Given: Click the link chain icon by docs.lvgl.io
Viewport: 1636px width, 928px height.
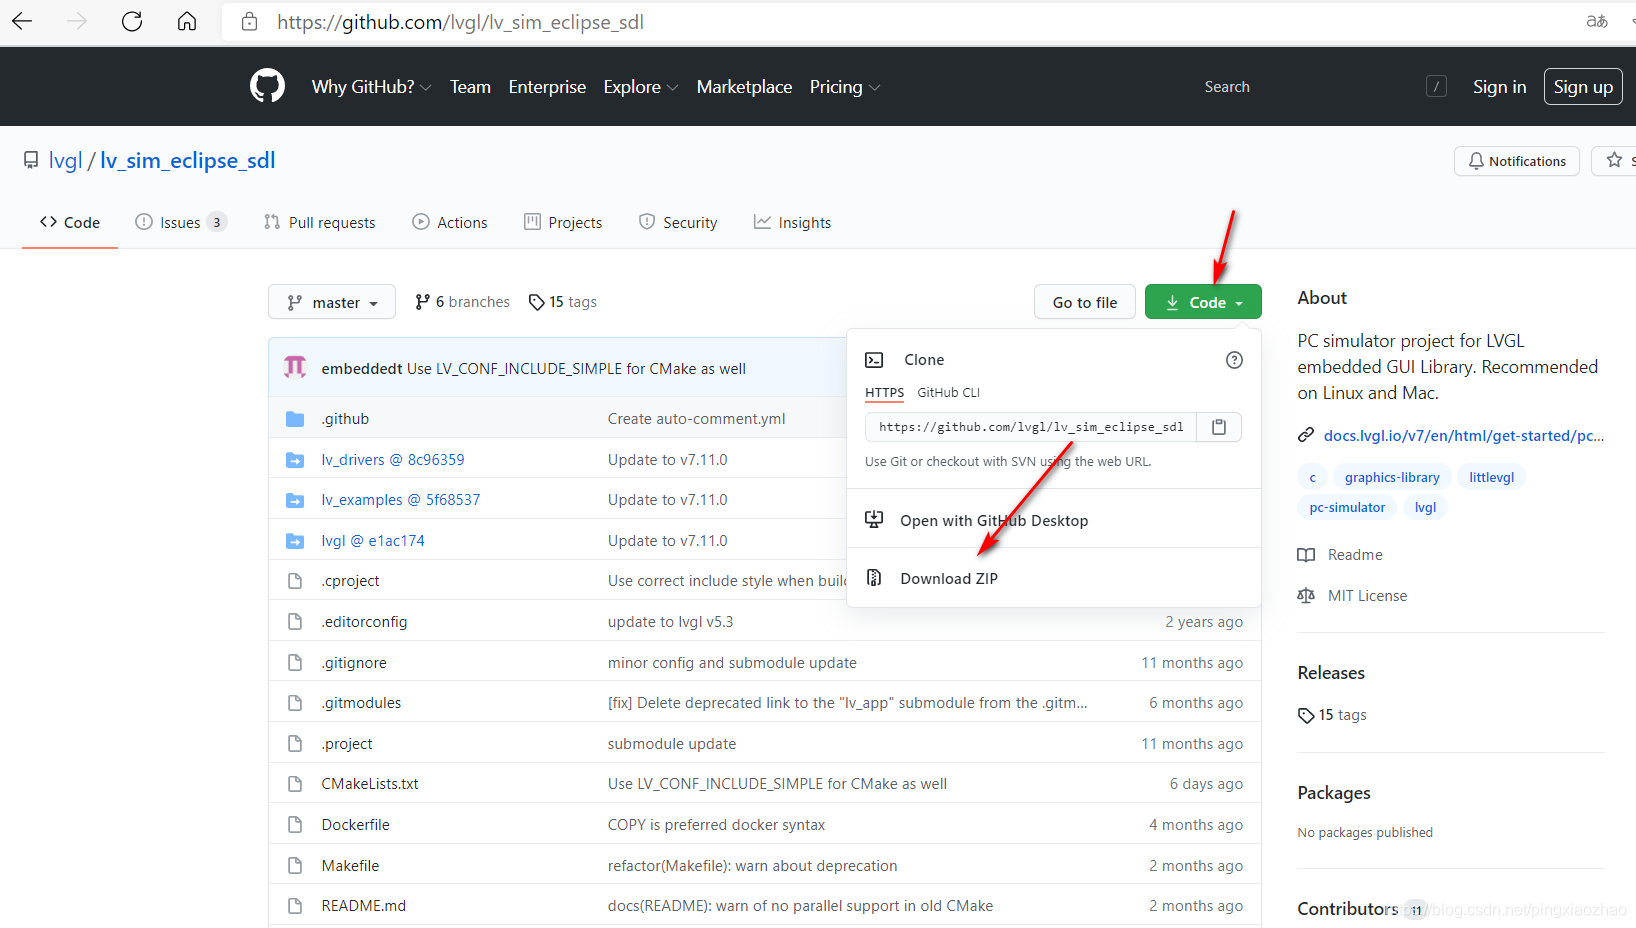Looking at the screenshot, I should (1306, 435).
